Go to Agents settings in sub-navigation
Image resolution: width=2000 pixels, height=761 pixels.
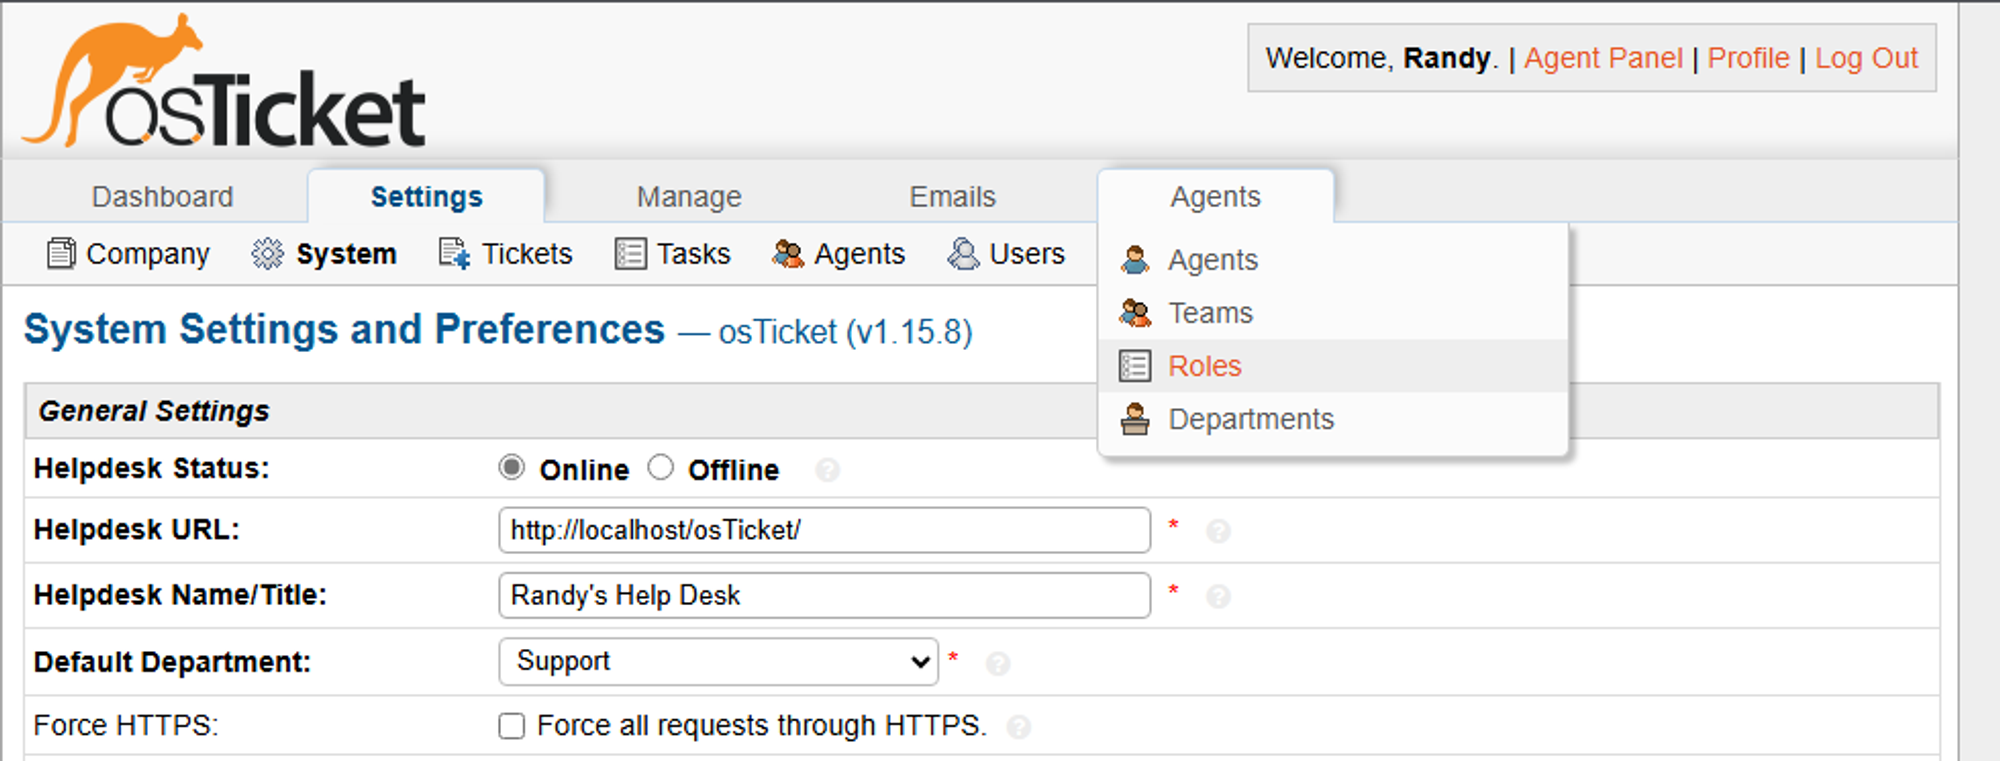(838, 254)
